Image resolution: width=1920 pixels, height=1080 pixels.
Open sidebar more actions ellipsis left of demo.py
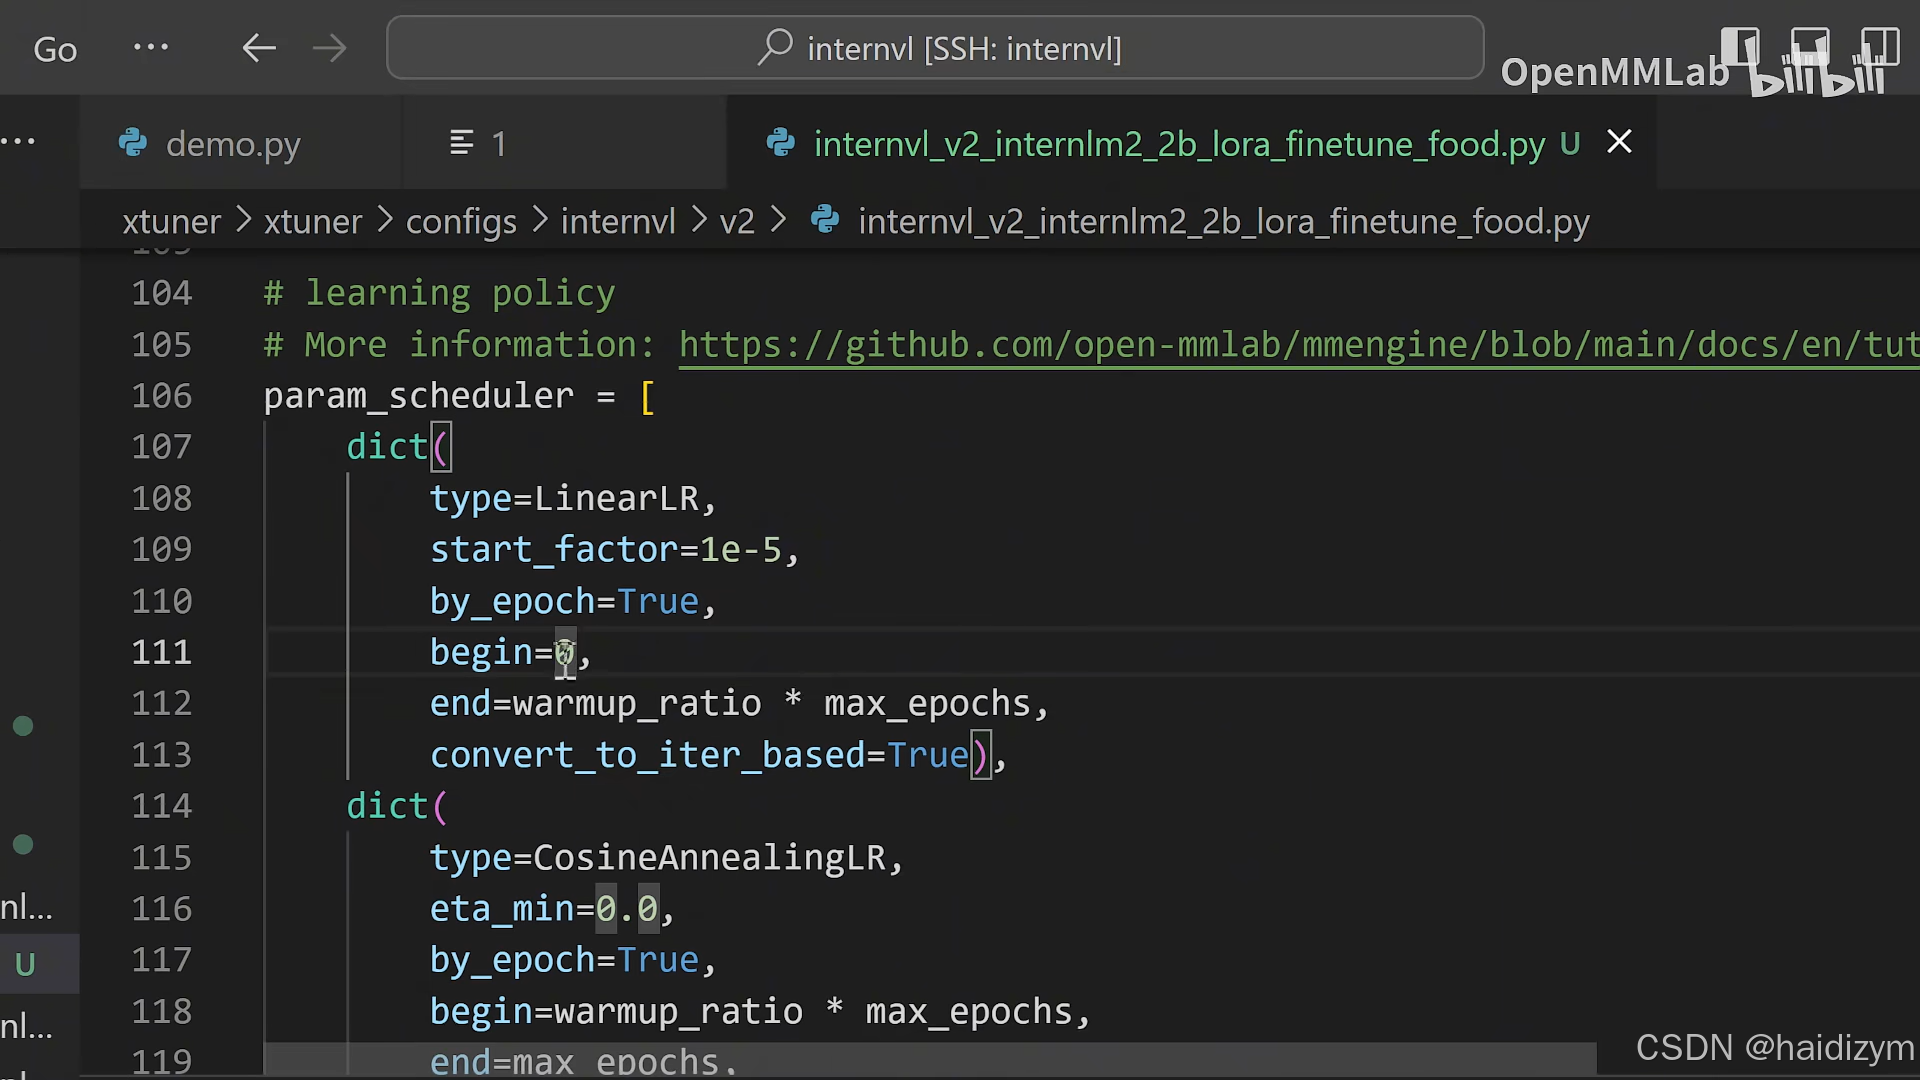[18, 142]
